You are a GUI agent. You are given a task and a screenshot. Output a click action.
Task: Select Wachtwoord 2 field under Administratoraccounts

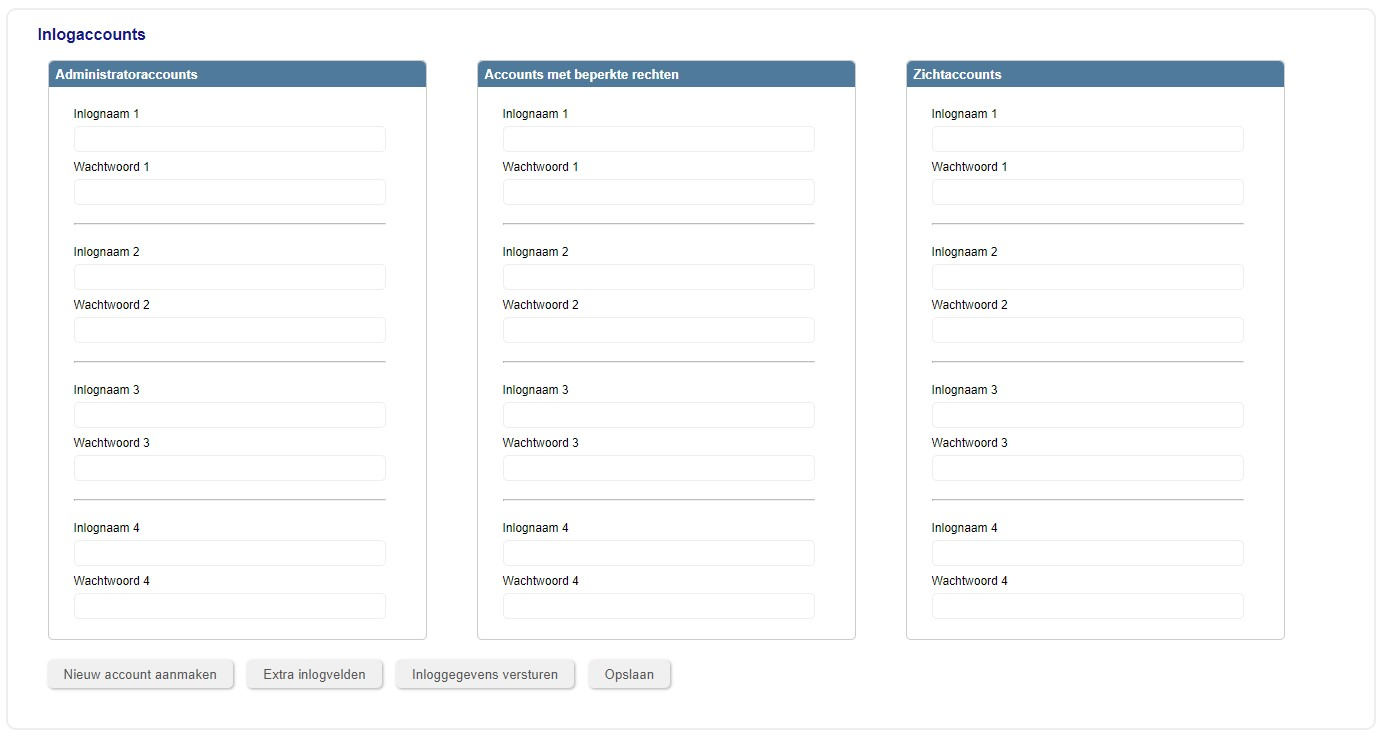point(230,330)
